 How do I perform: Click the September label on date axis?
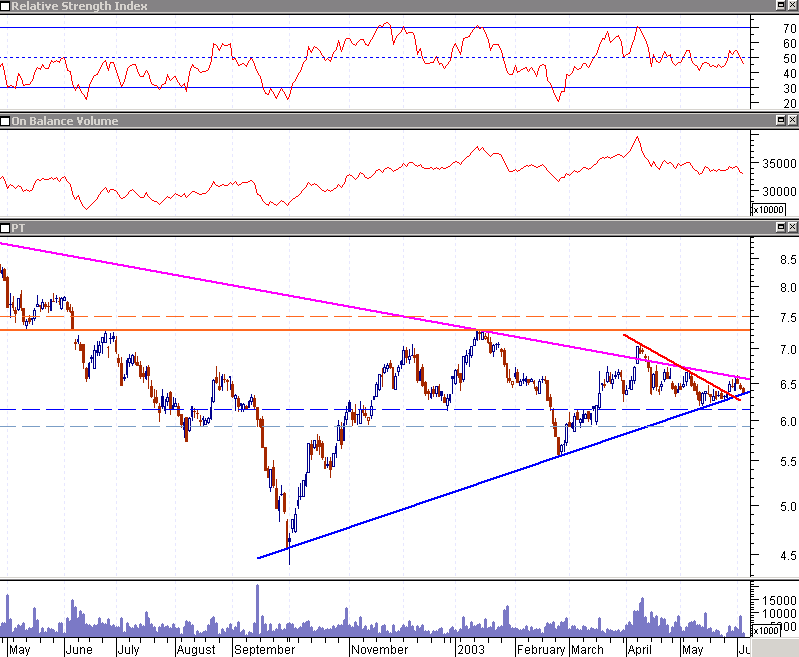(264, 650)
